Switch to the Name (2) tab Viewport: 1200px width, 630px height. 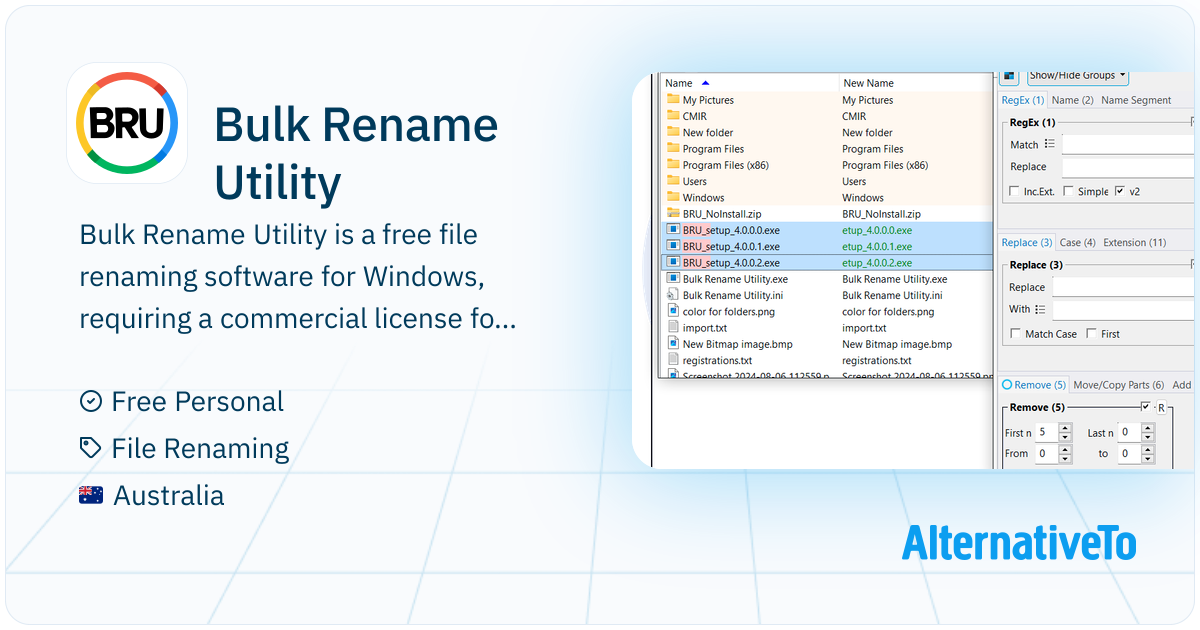[1072, 100]
